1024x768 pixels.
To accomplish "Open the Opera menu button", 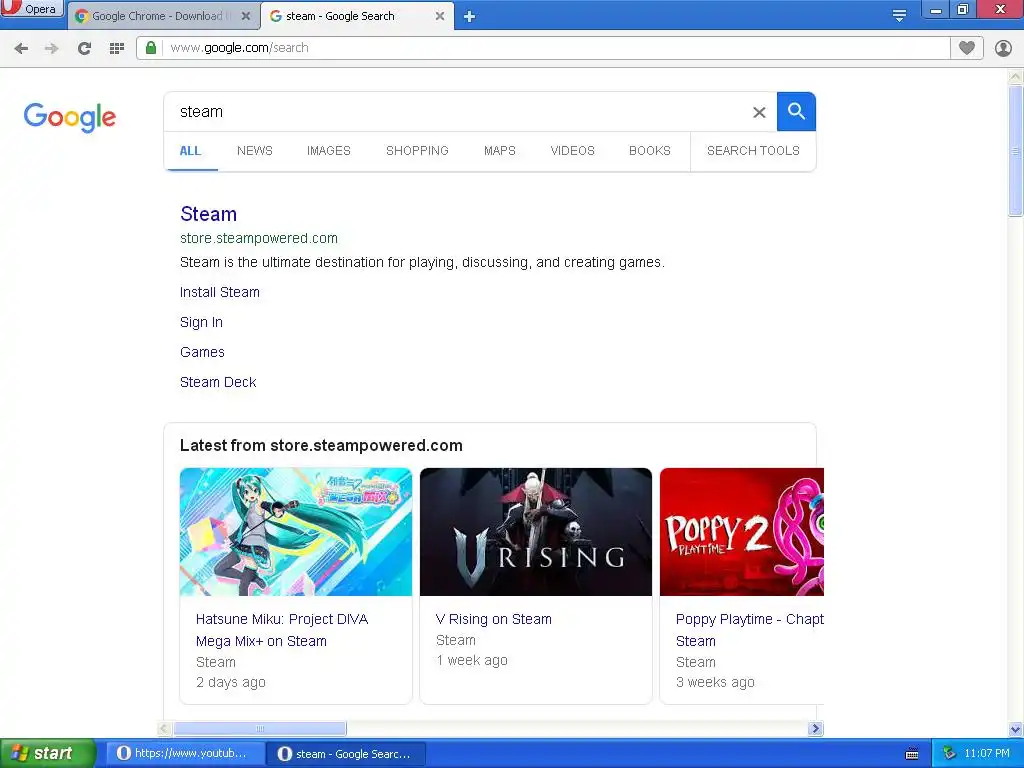I will [31, 8].
